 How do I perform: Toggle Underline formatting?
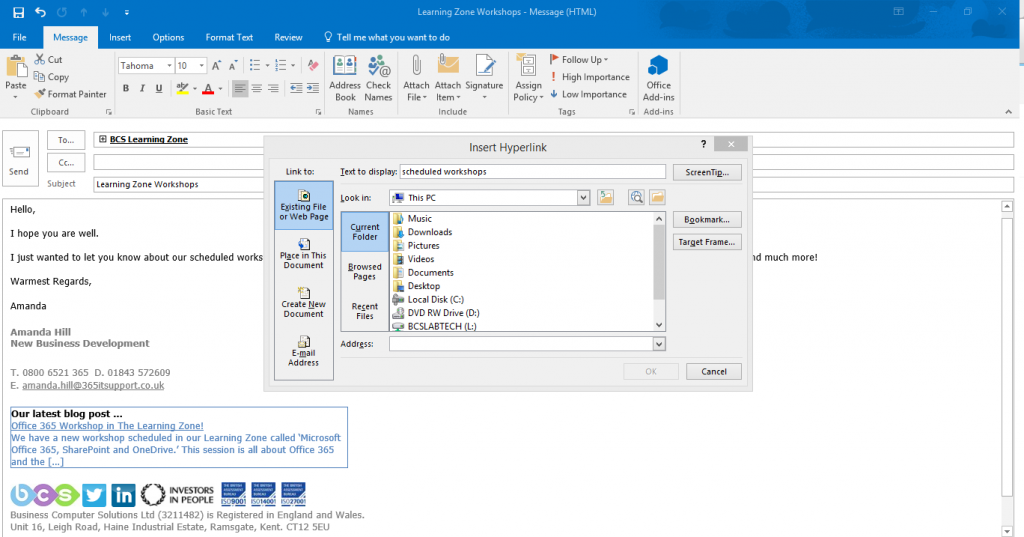click(159, 88)
